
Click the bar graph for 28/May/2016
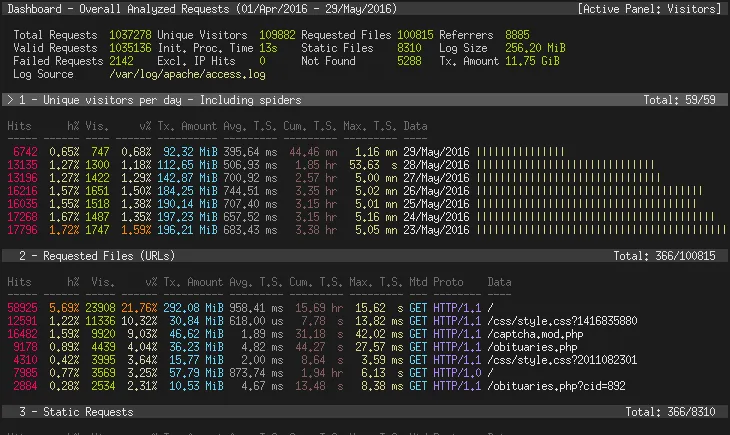564,164
